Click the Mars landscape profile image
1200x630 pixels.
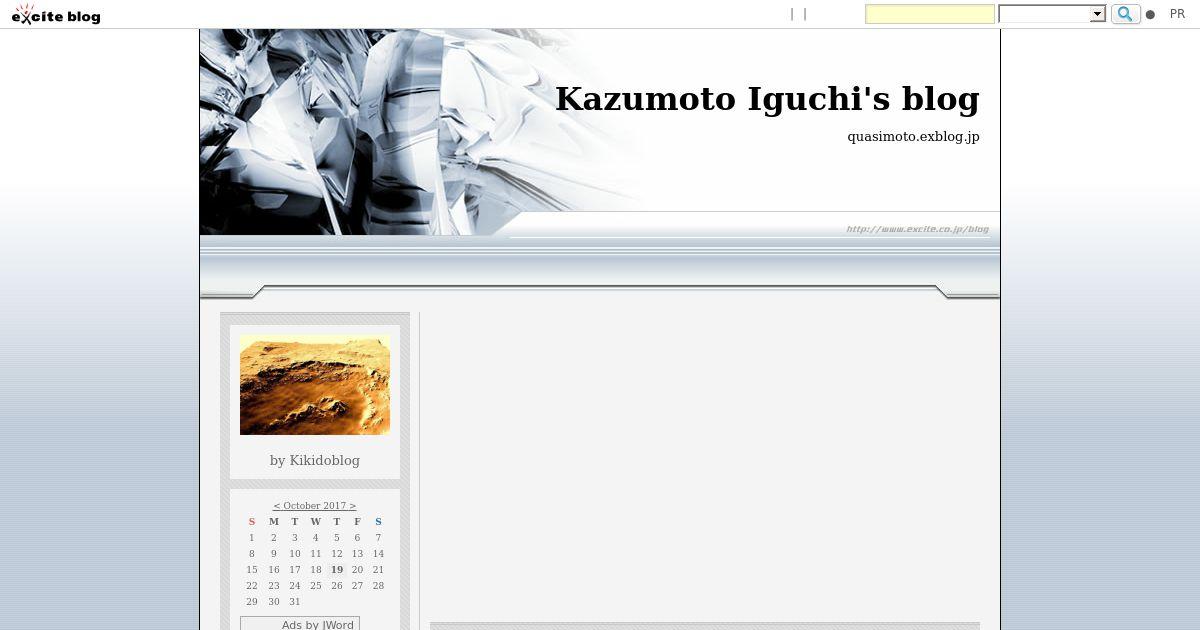[315, 385]
